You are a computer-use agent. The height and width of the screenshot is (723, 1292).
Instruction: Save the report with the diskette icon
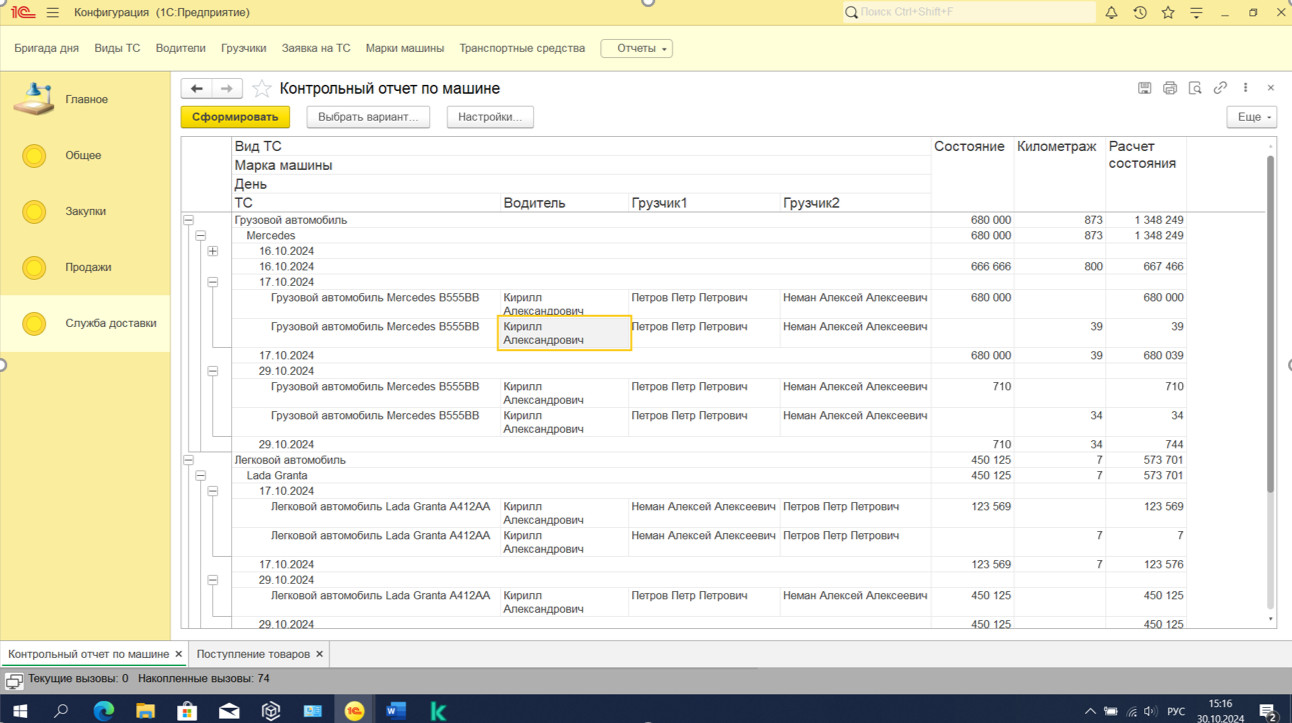[x=1145, y=88]
